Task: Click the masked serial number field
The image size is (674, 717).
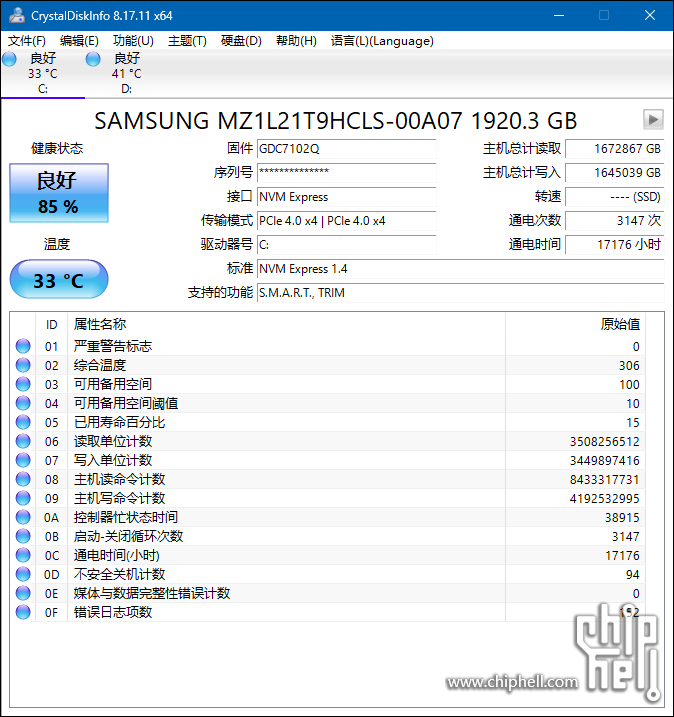Action: (346, 173)
